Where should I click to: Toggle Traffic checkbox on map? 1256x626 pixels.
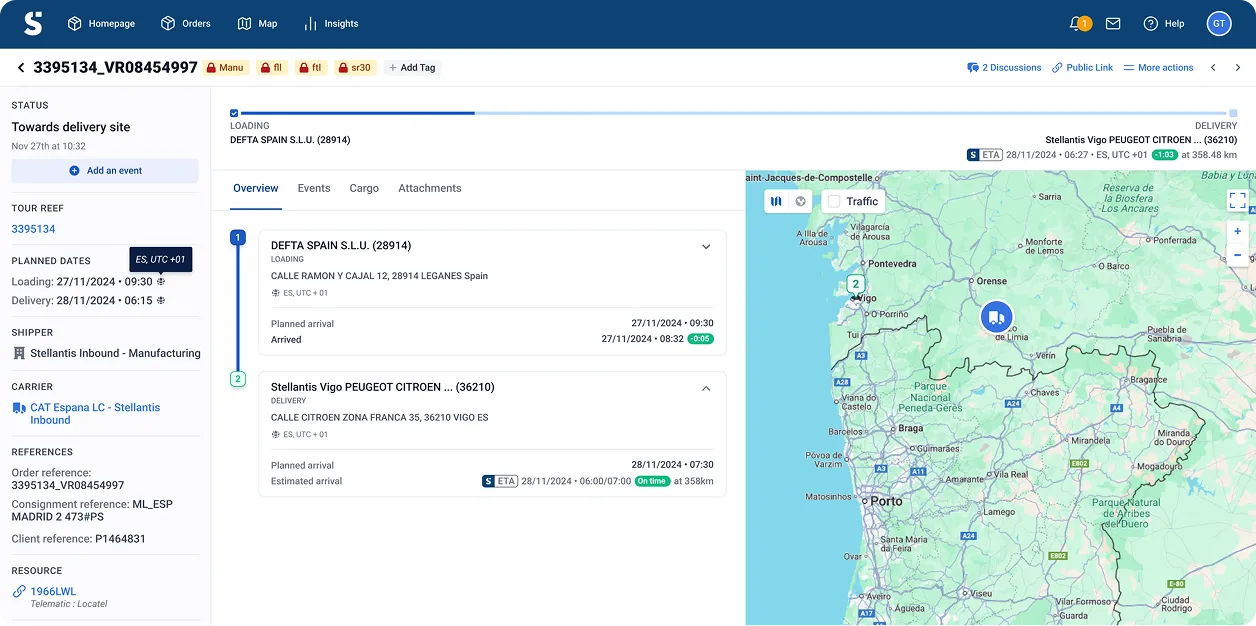(833, 201)
